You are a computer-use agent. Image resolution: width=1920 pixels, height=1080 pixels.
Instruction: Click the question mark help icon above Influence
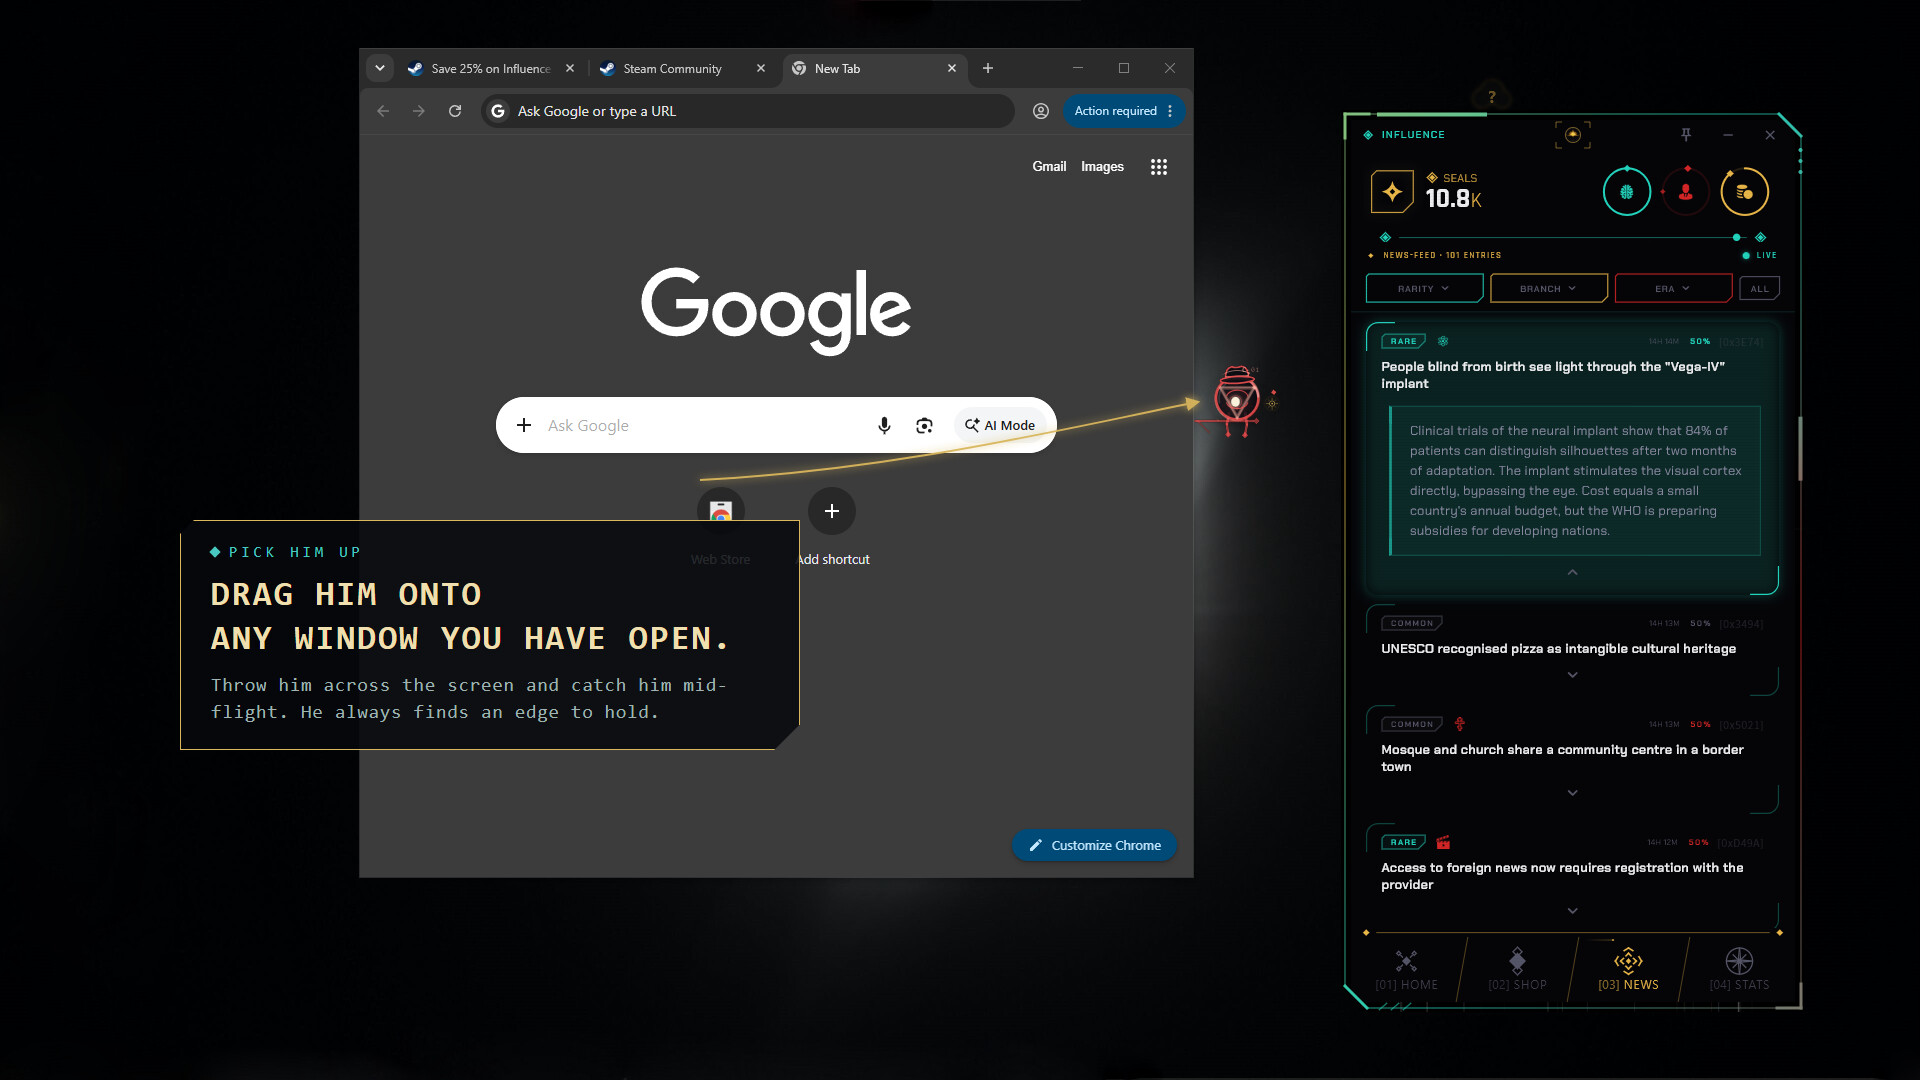[x=1491, y=97]
